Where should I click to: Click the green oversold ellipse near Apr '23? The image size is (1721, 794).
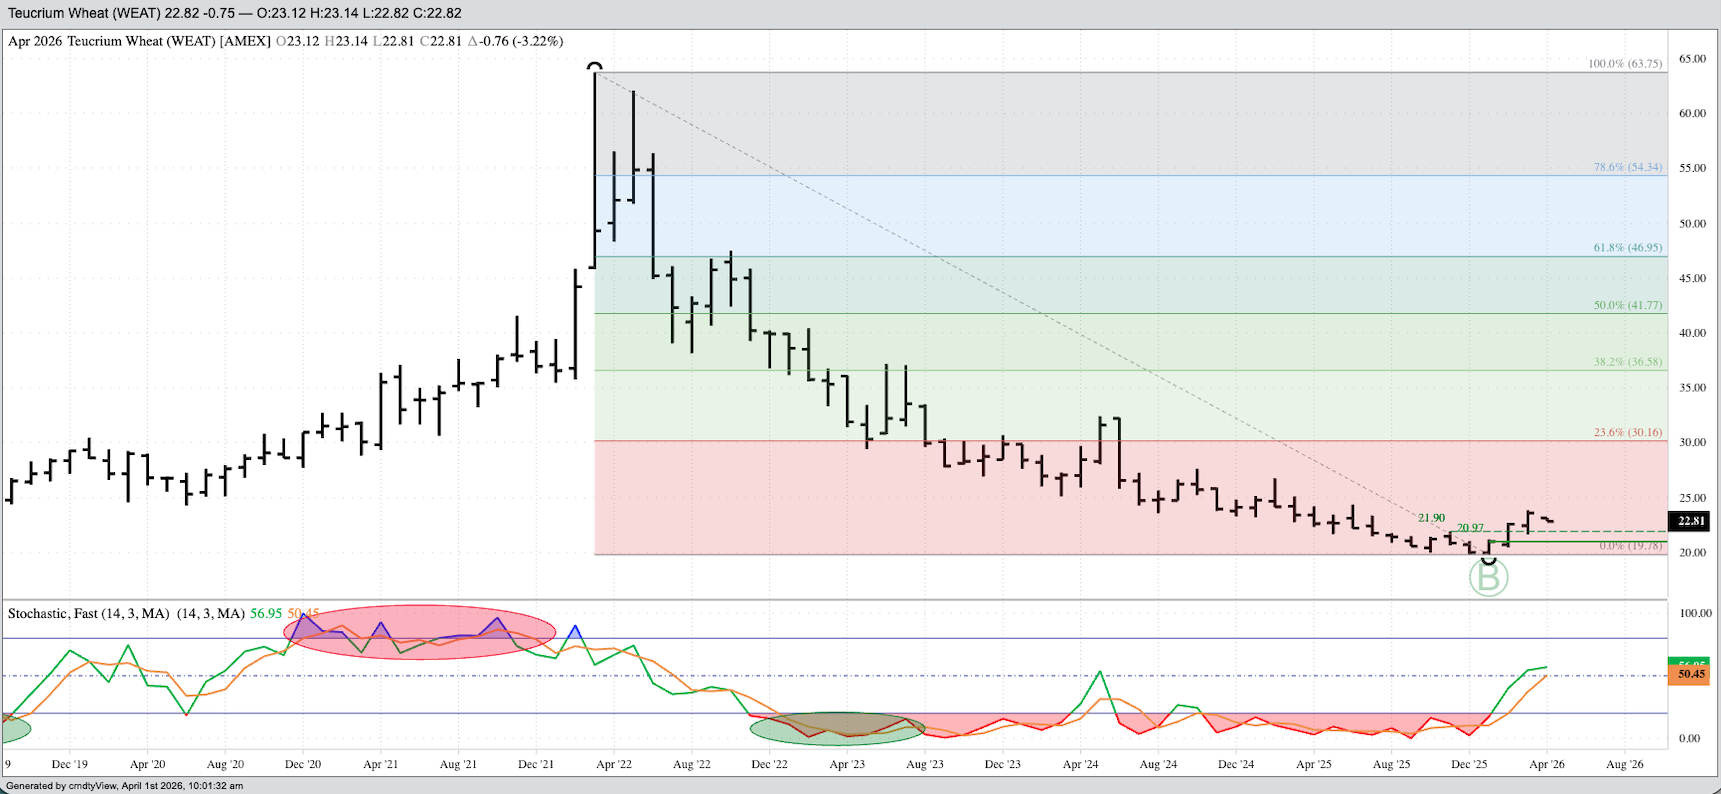(838, 728)
